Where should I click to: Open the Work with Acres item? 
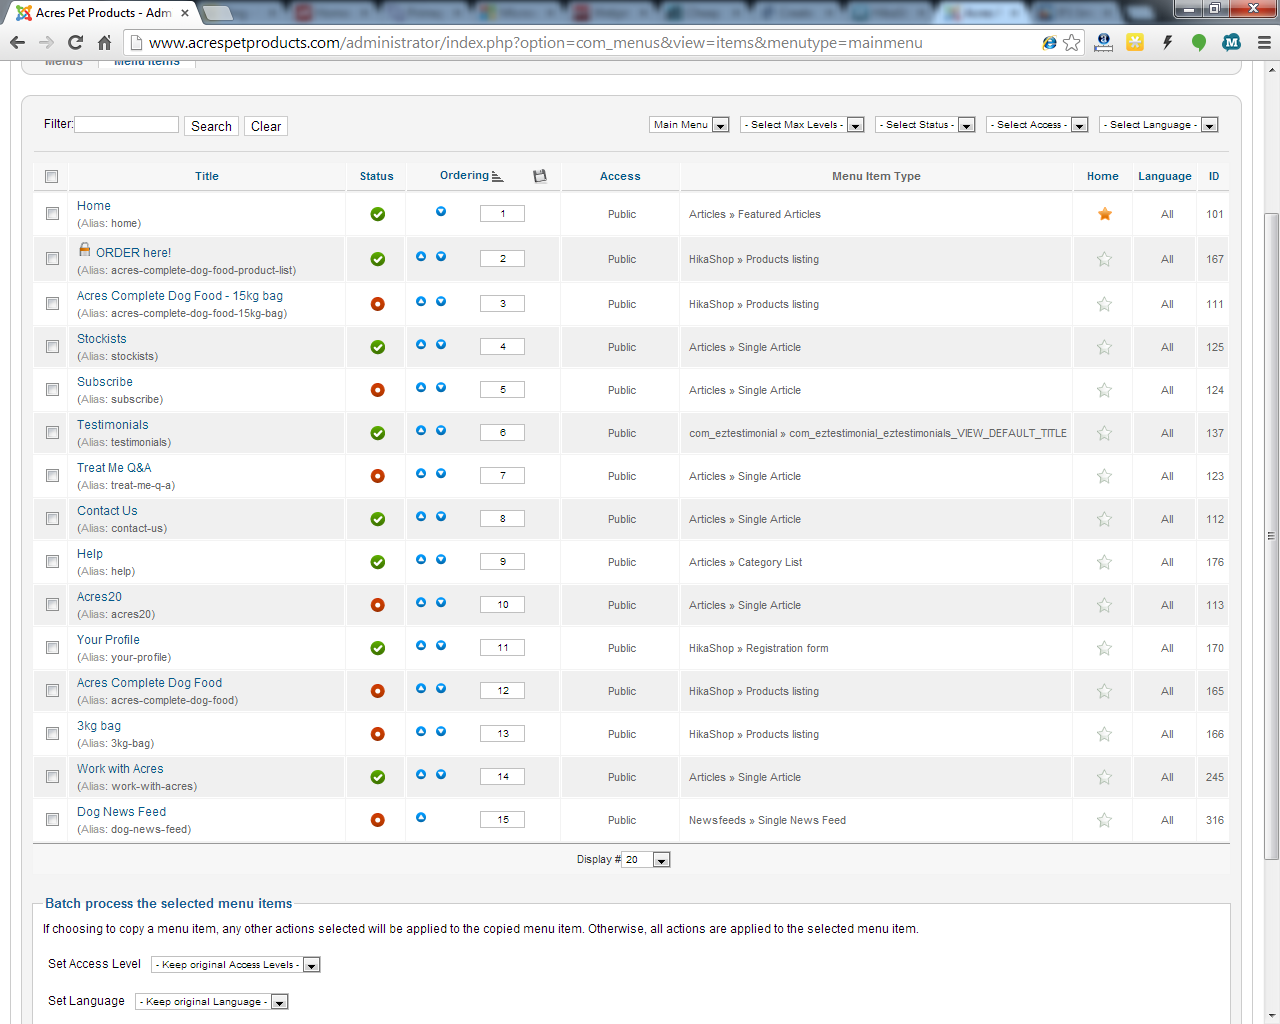coord(120,769)
